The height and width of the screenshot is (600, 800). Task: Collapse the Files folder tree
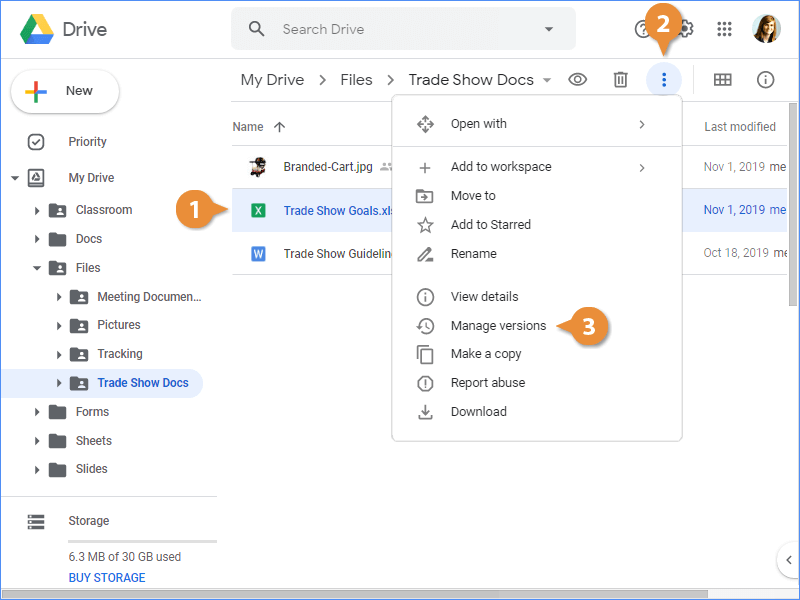[37, 268]
